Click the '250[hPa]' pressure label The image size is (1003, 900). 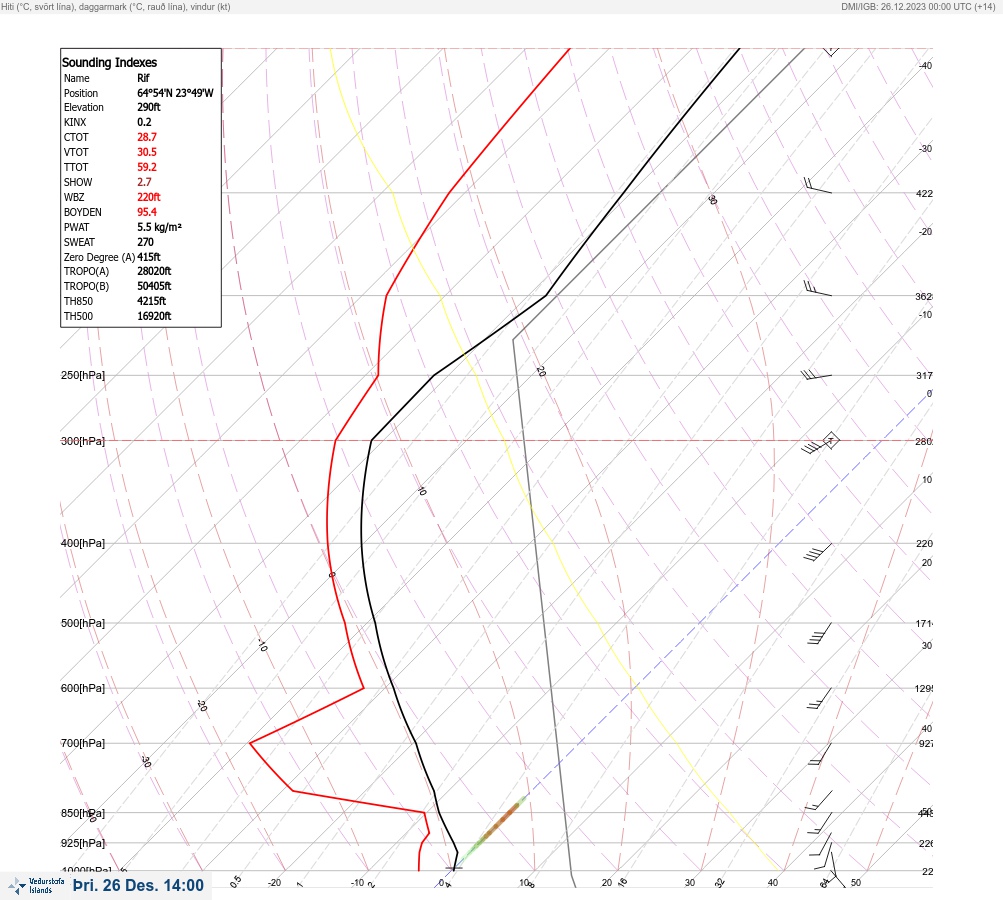tap(83, 375)
